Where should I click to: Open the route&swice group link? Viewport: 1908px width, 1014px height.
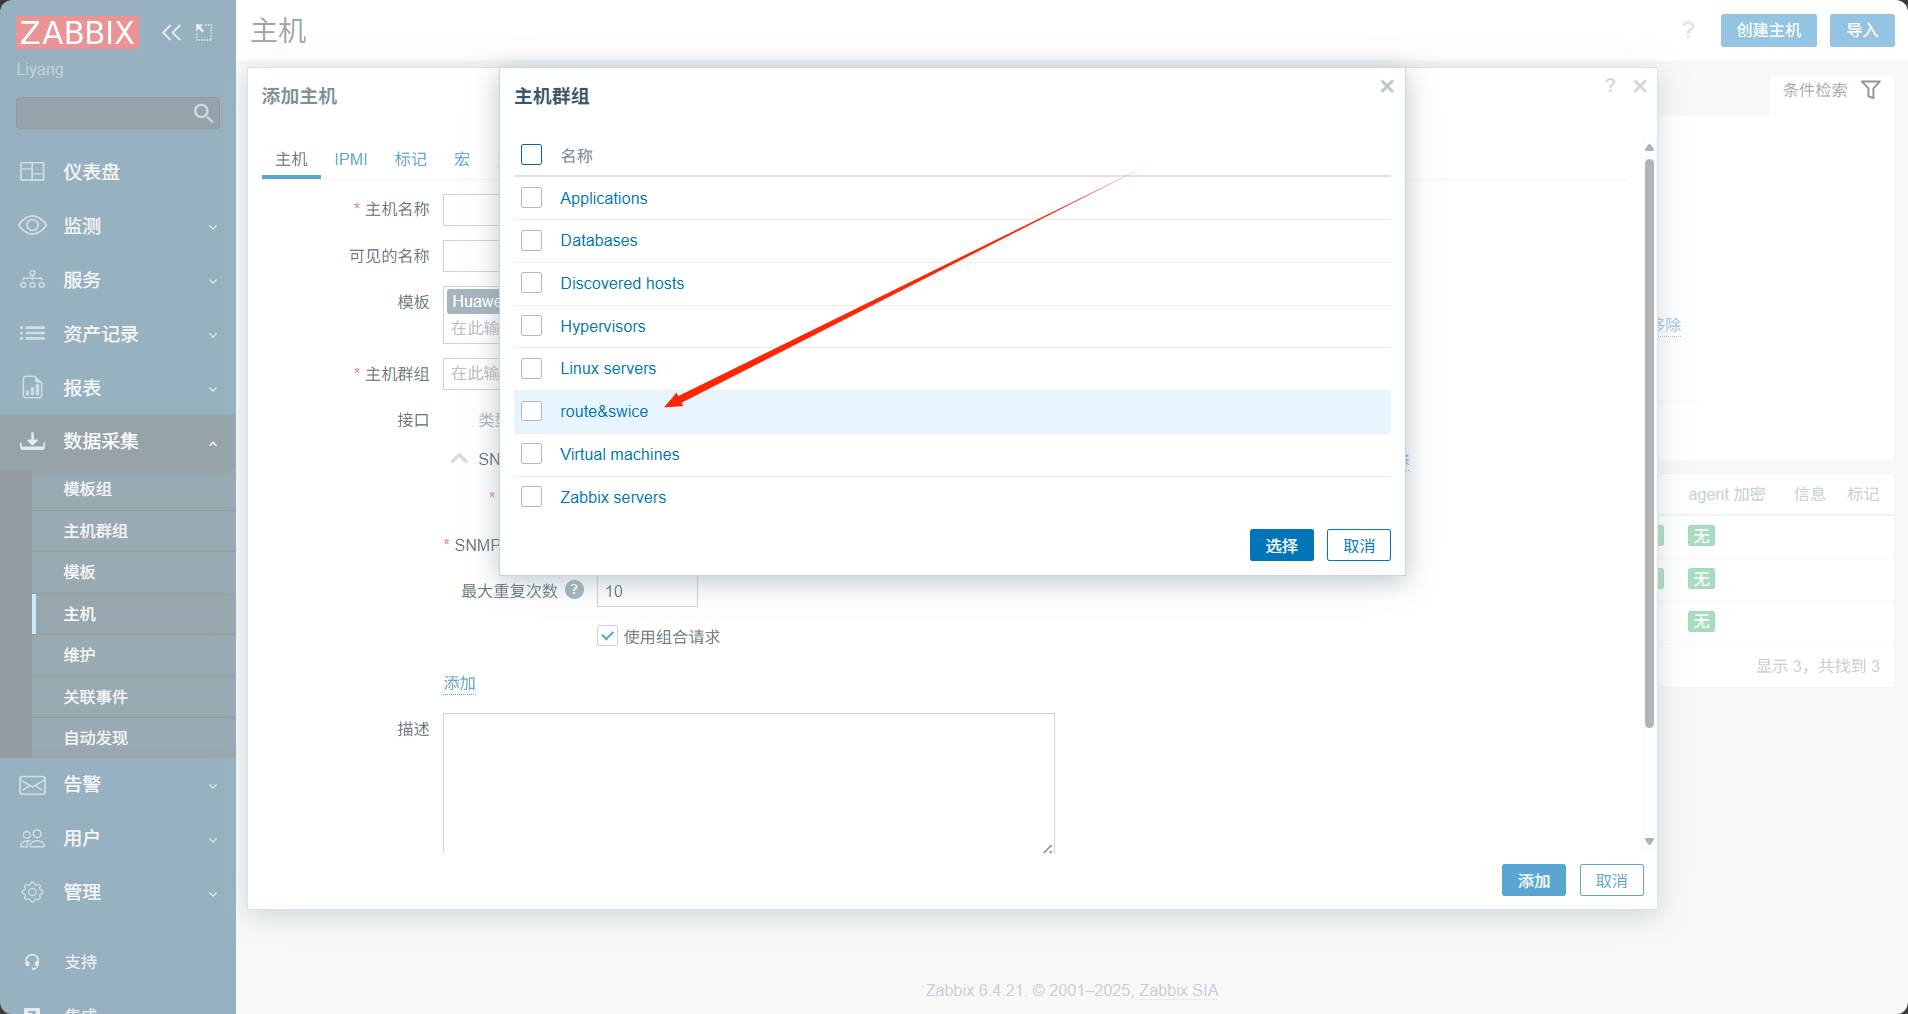click(604, 411)
